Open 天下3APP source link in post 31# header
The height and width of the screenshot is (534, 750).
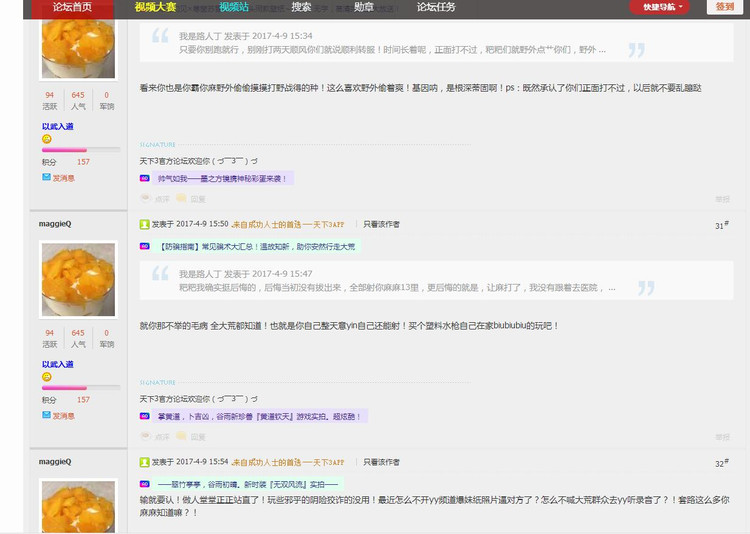click(287, 224)
